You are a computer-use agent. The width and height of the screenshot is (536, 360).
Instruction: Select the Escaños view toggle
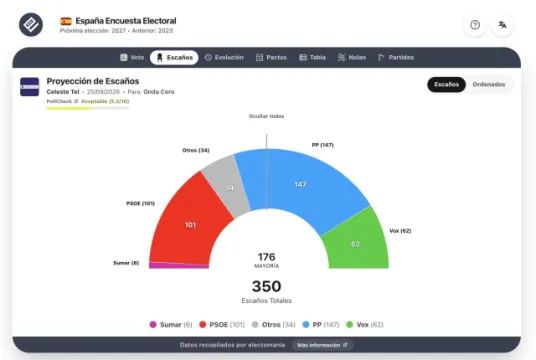(x=446, y=84)
